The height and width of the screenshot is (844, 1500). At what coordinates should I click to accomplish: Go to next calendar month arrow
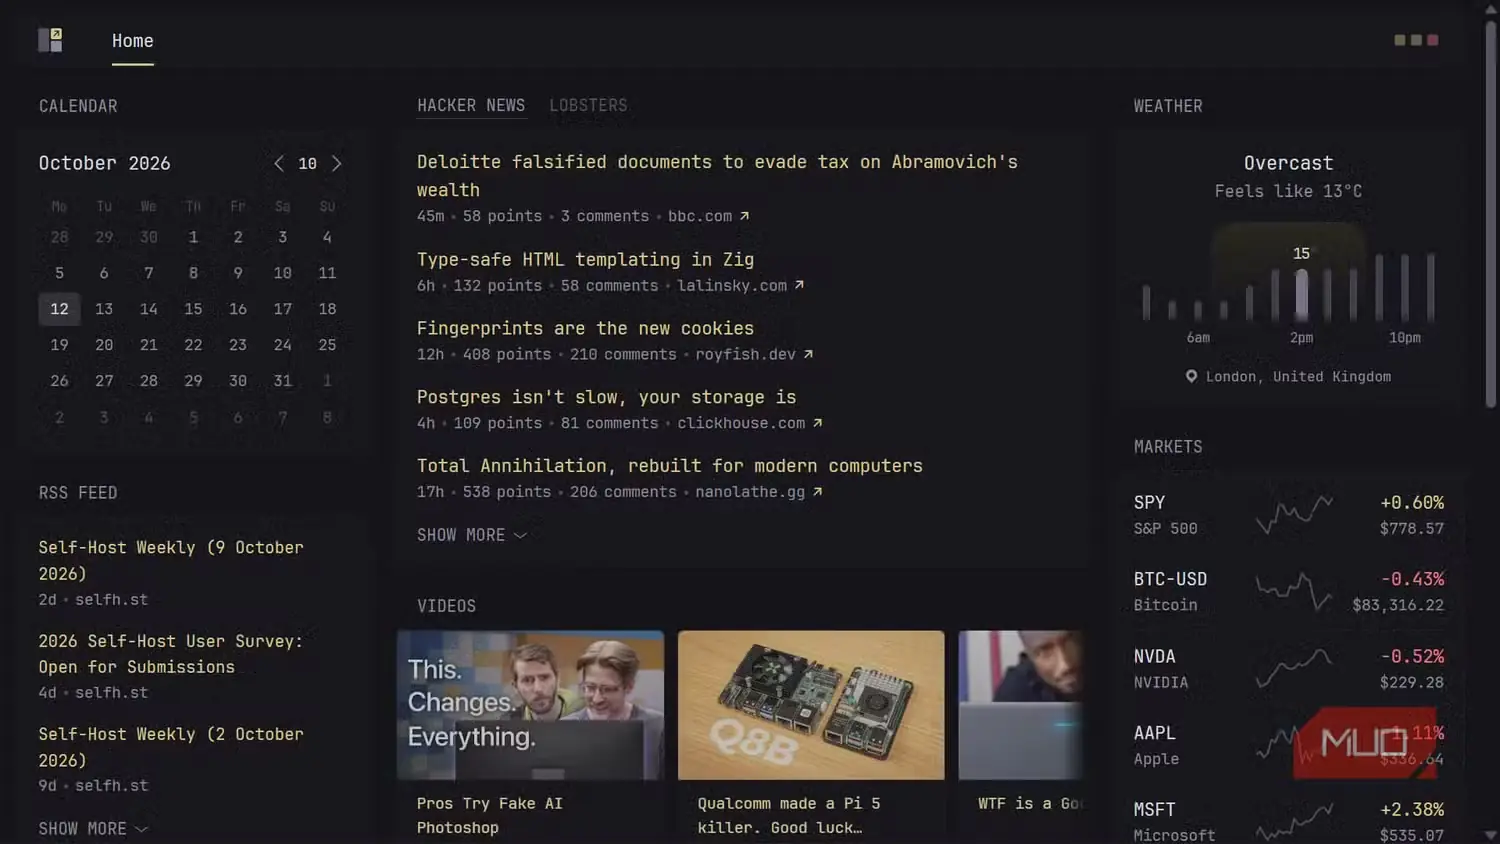coord(337,163)
